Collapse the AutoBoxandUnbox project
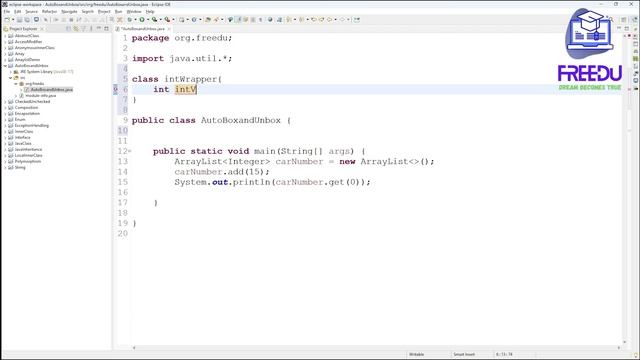The height and width of the screenshot is (360, 640). pos(5,66)
